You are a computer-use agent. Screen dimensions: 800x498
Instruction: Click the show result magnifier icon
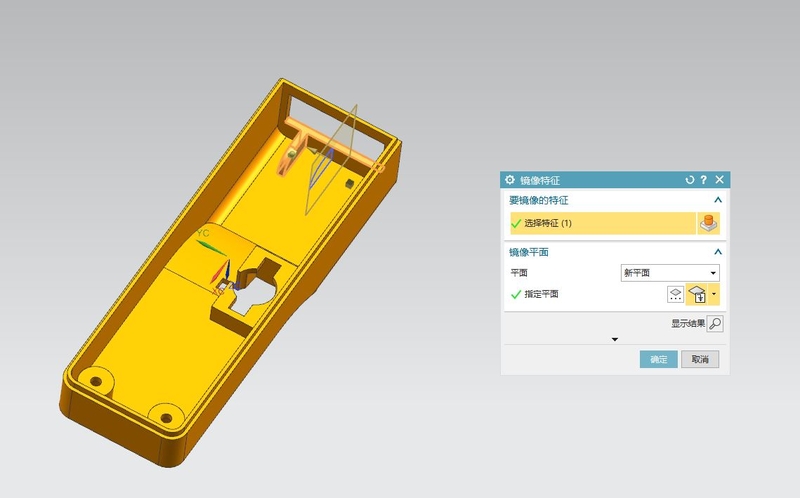pos(714,324)
